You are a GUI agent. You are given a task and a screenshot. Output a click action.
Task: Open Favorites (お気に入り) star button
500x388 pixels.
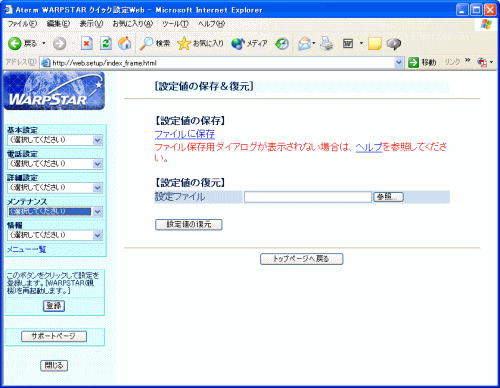[200, 44]
